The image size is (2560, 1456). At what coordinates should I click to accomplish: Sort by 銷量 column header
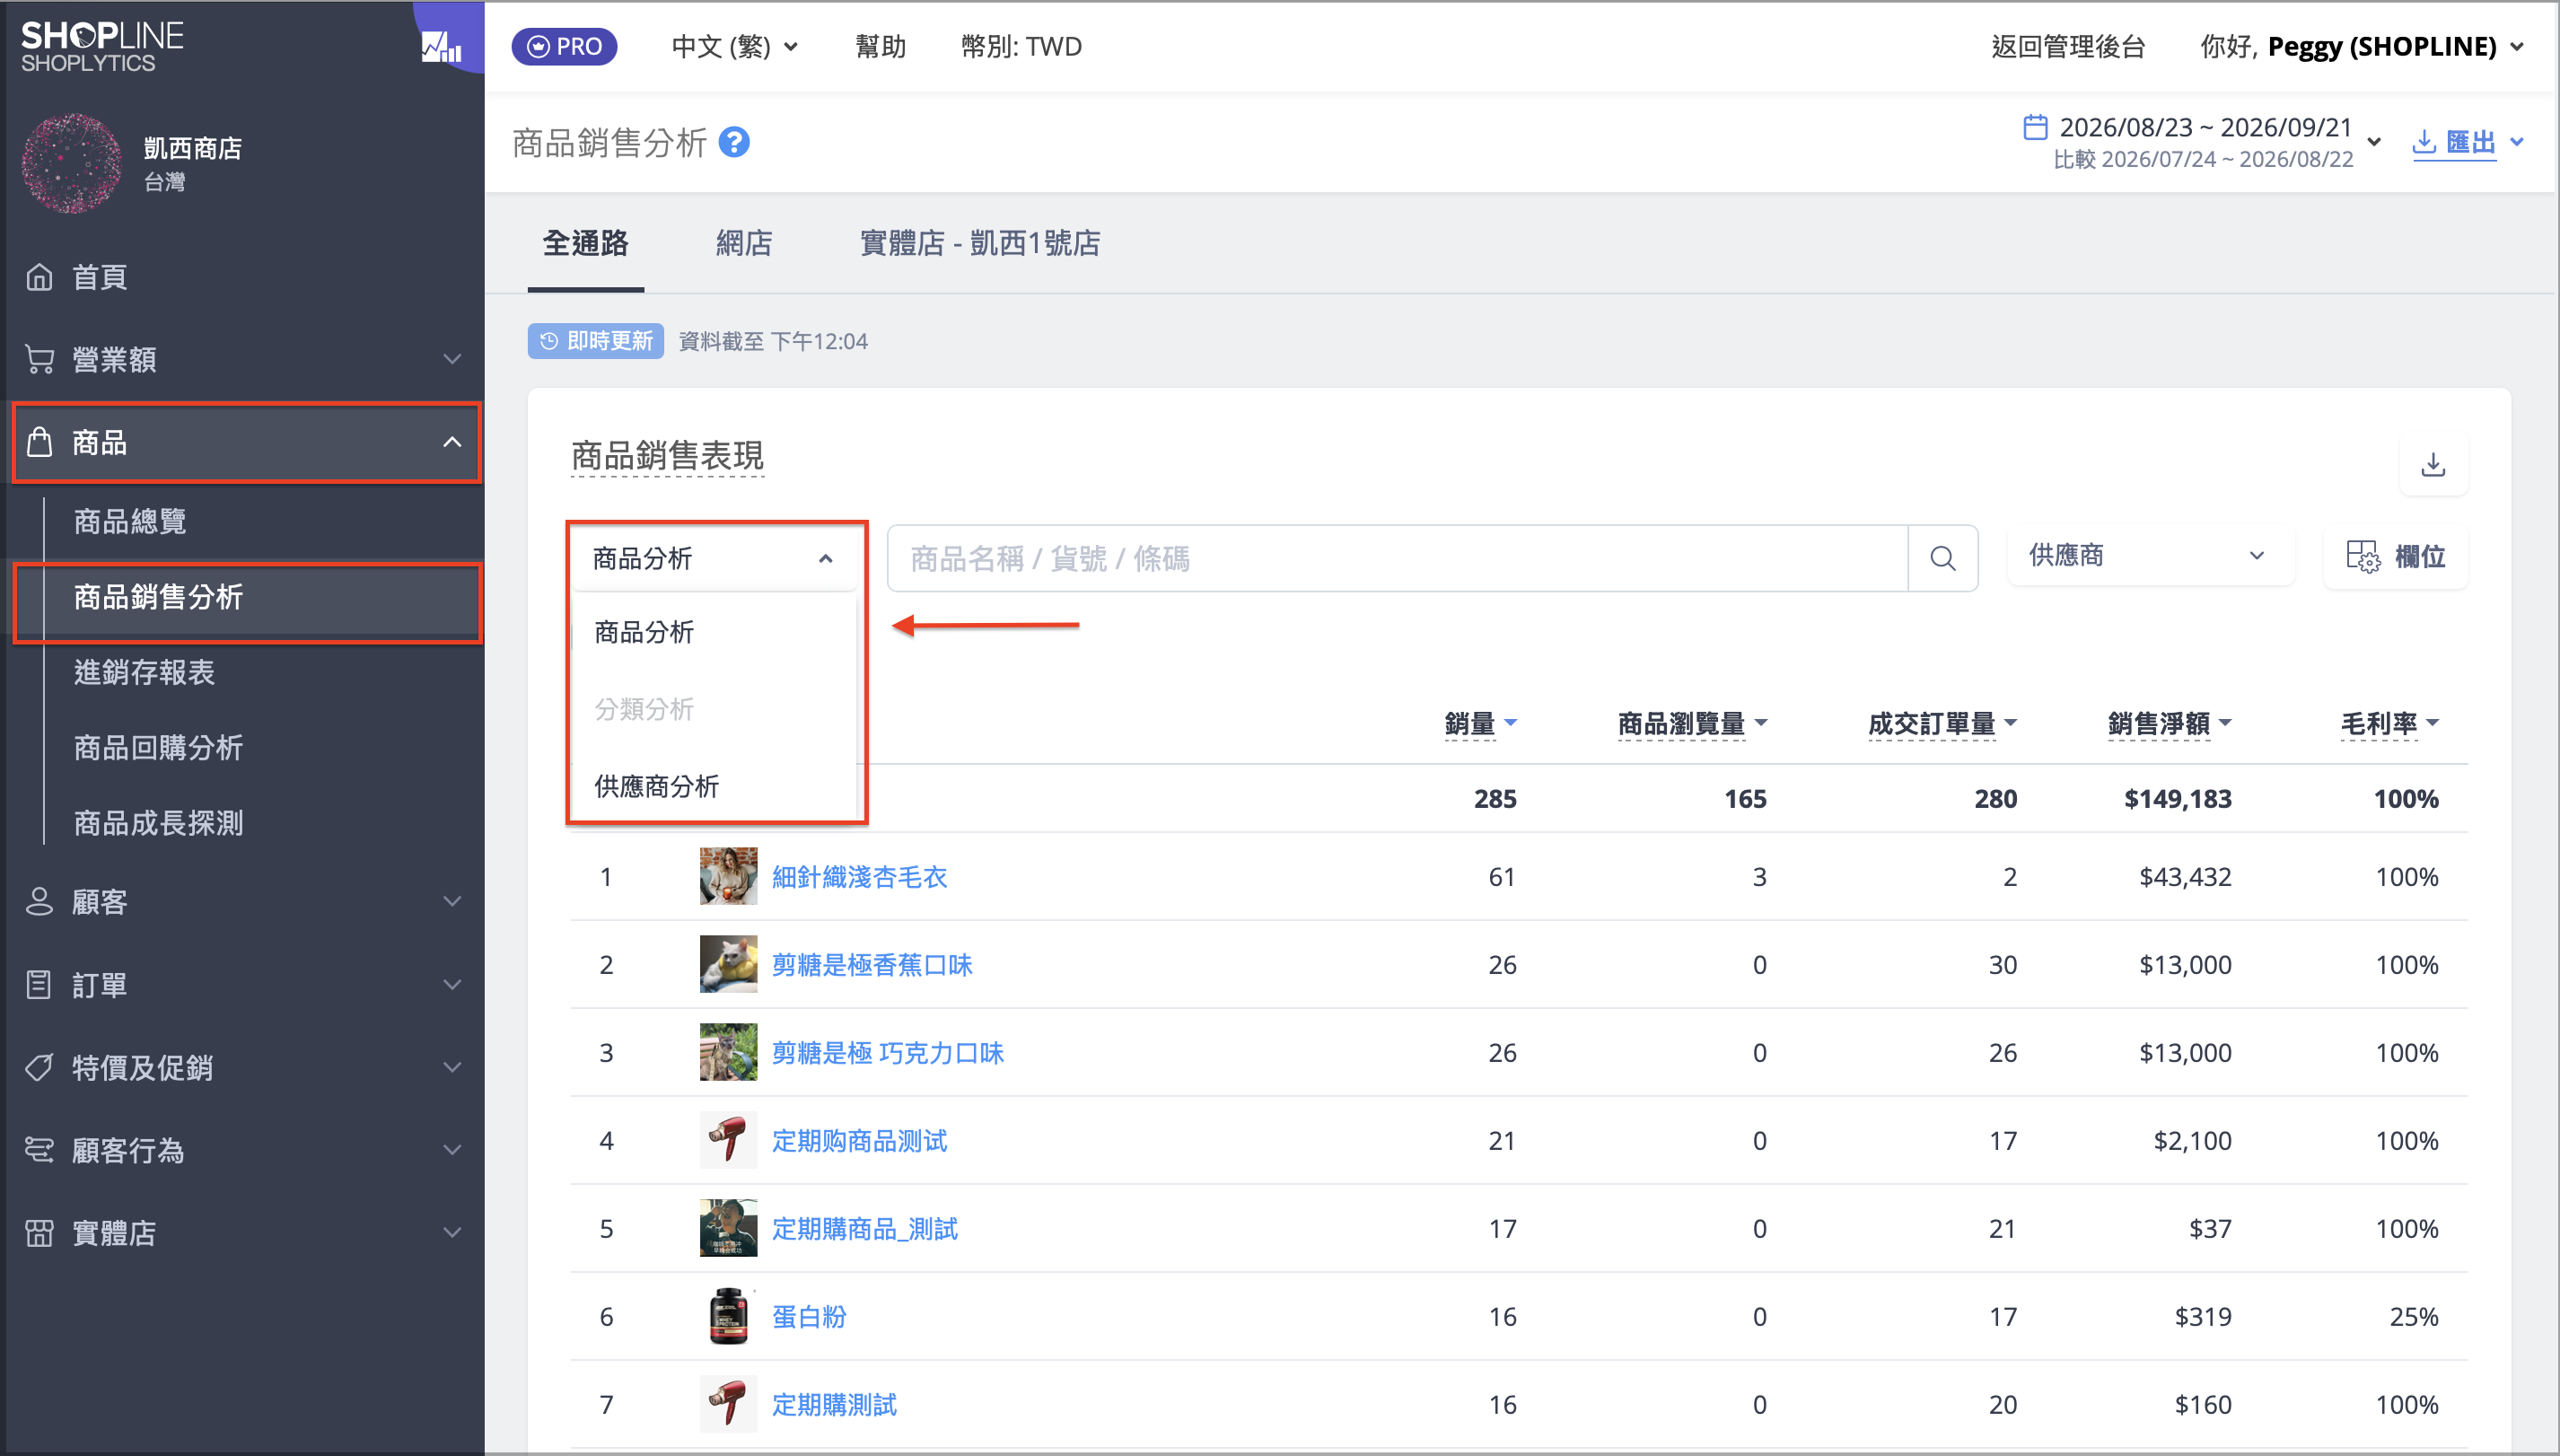coord(1480,723)
